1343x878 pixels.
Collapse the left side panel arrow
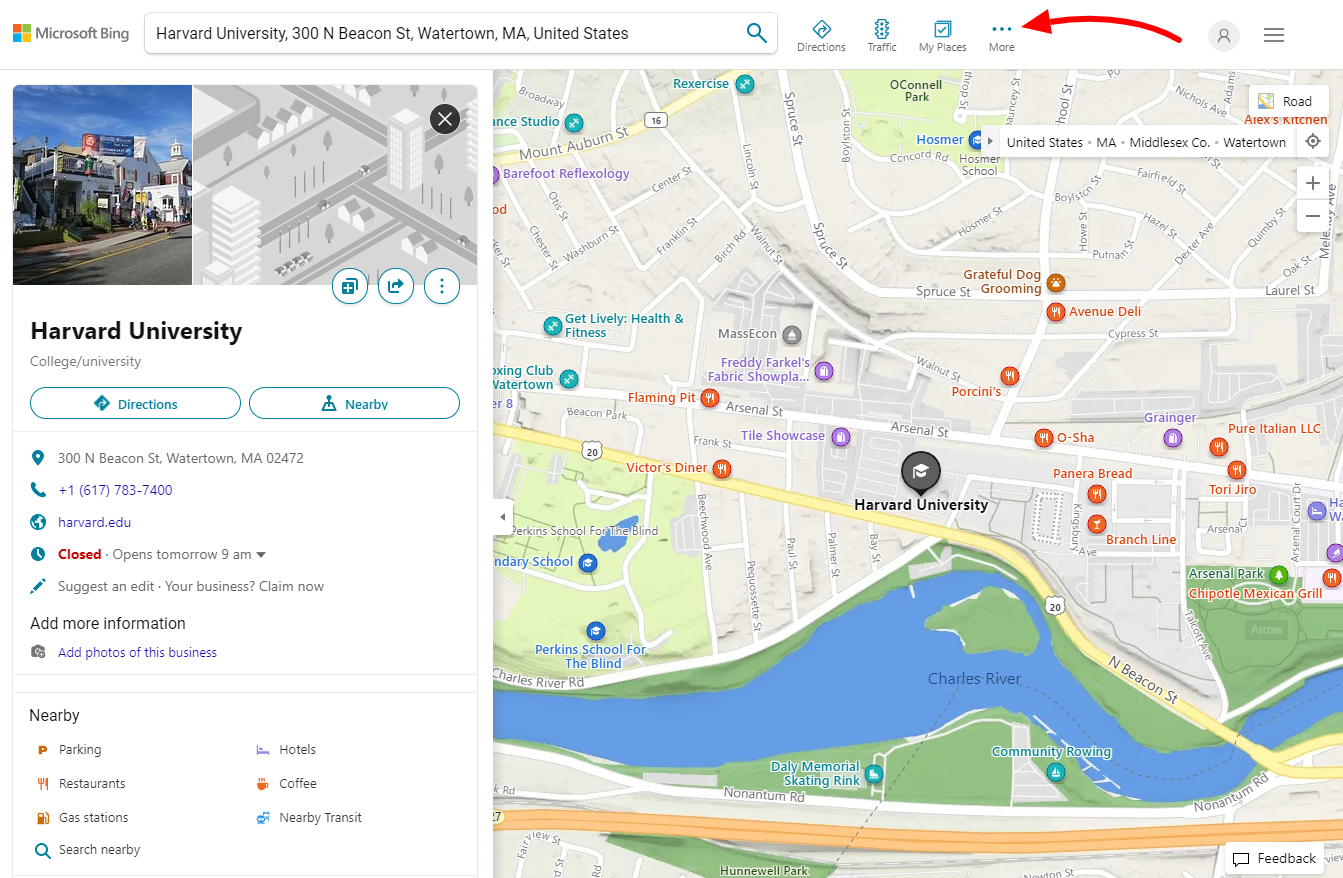tap(502, 517)
